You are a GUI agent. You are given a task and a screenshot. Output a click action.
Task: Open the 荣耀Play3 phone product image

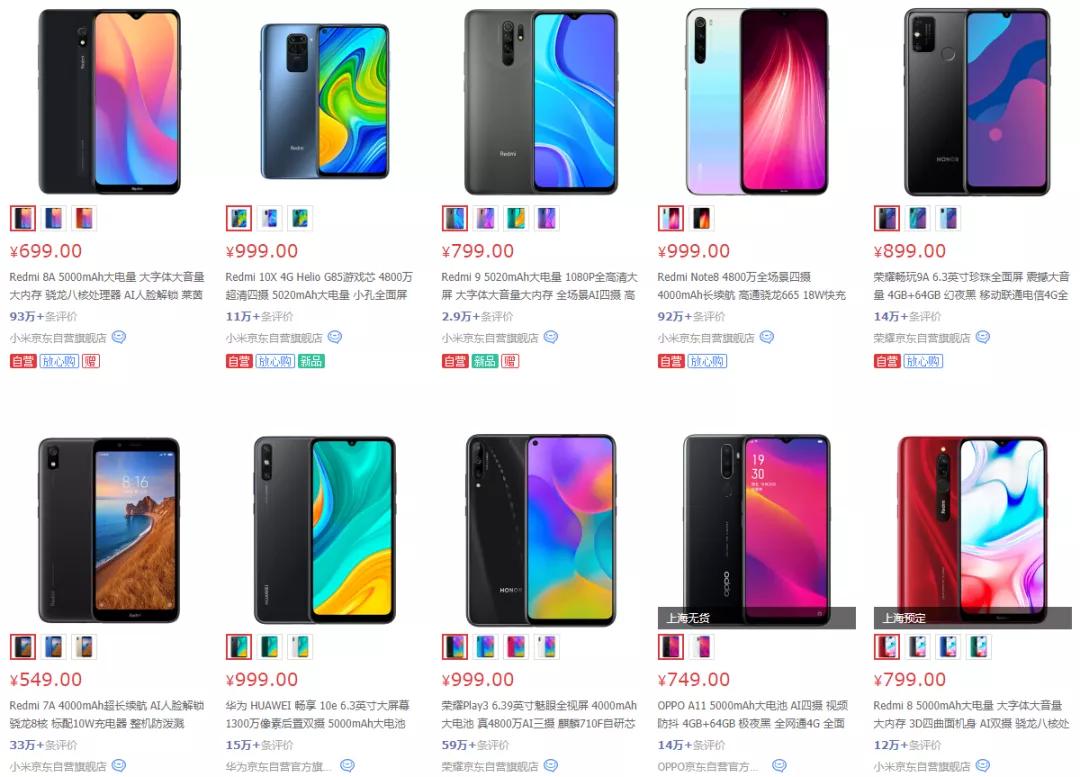[x=541, y=530]
